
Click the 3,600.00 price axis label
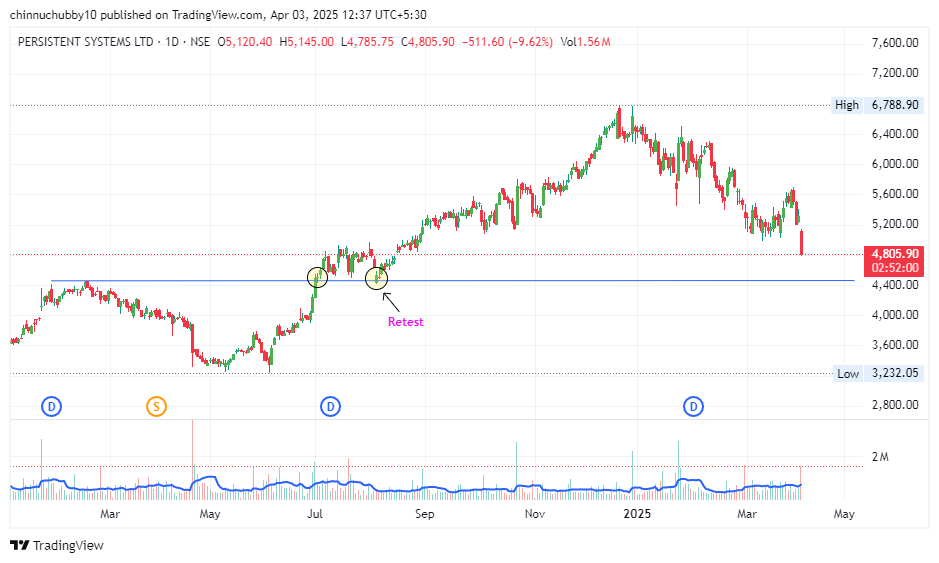895,344
